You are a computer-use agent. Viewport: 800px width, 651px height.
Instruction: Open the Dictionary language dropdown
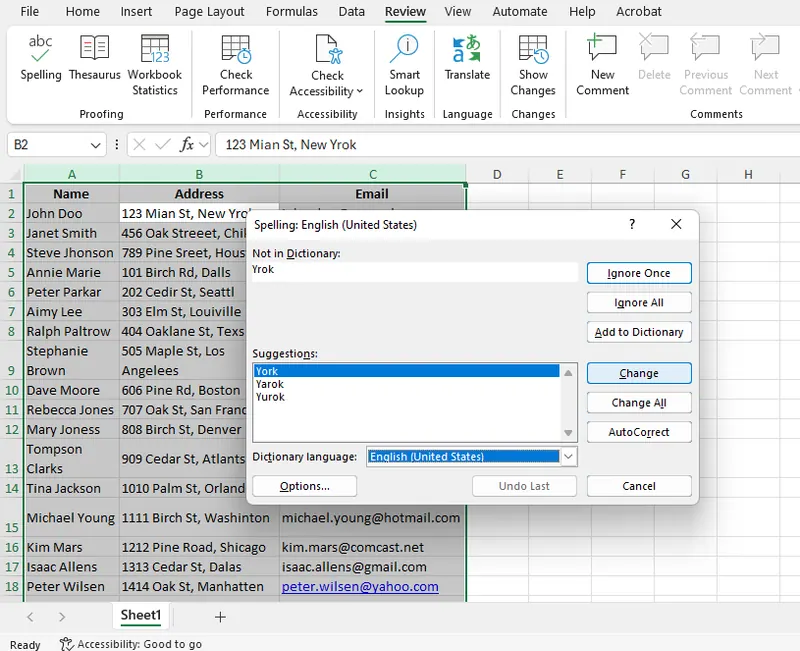[x=568, y=457]
